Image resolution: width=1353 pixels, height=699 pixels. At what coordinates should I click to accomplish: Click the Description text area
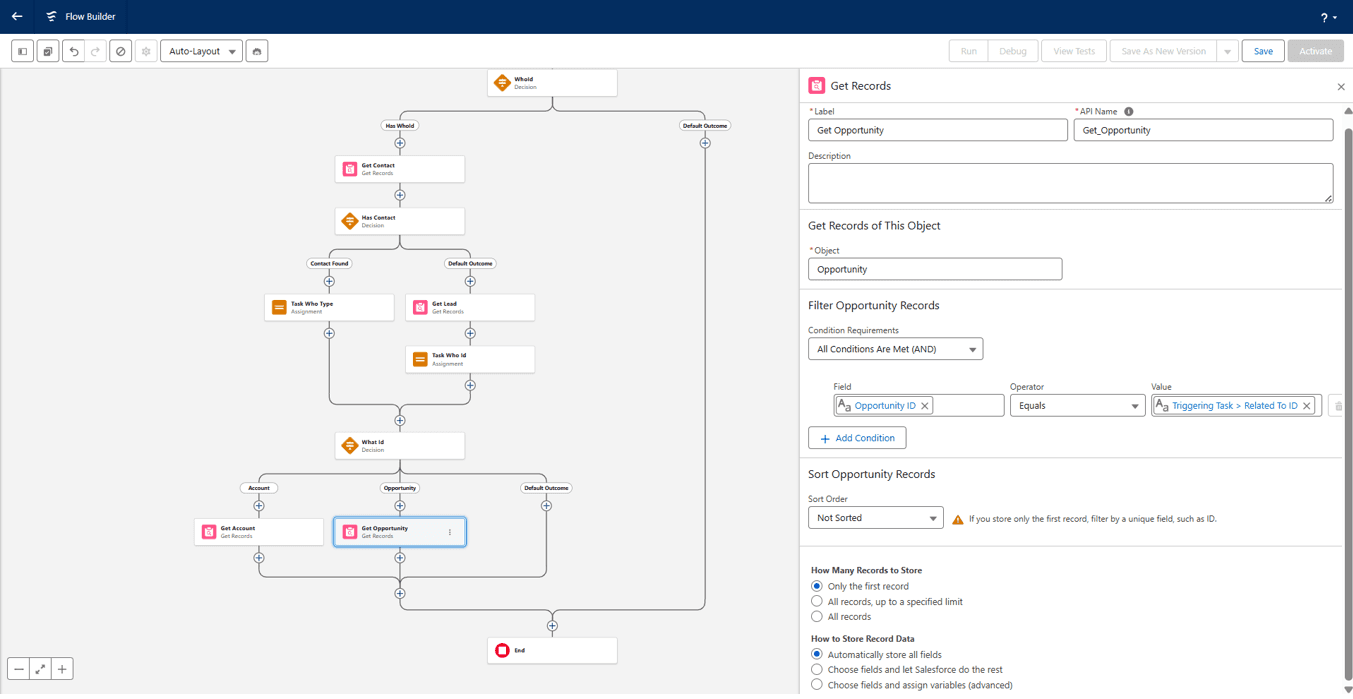pyautogui.click(x=1070, y=183)
